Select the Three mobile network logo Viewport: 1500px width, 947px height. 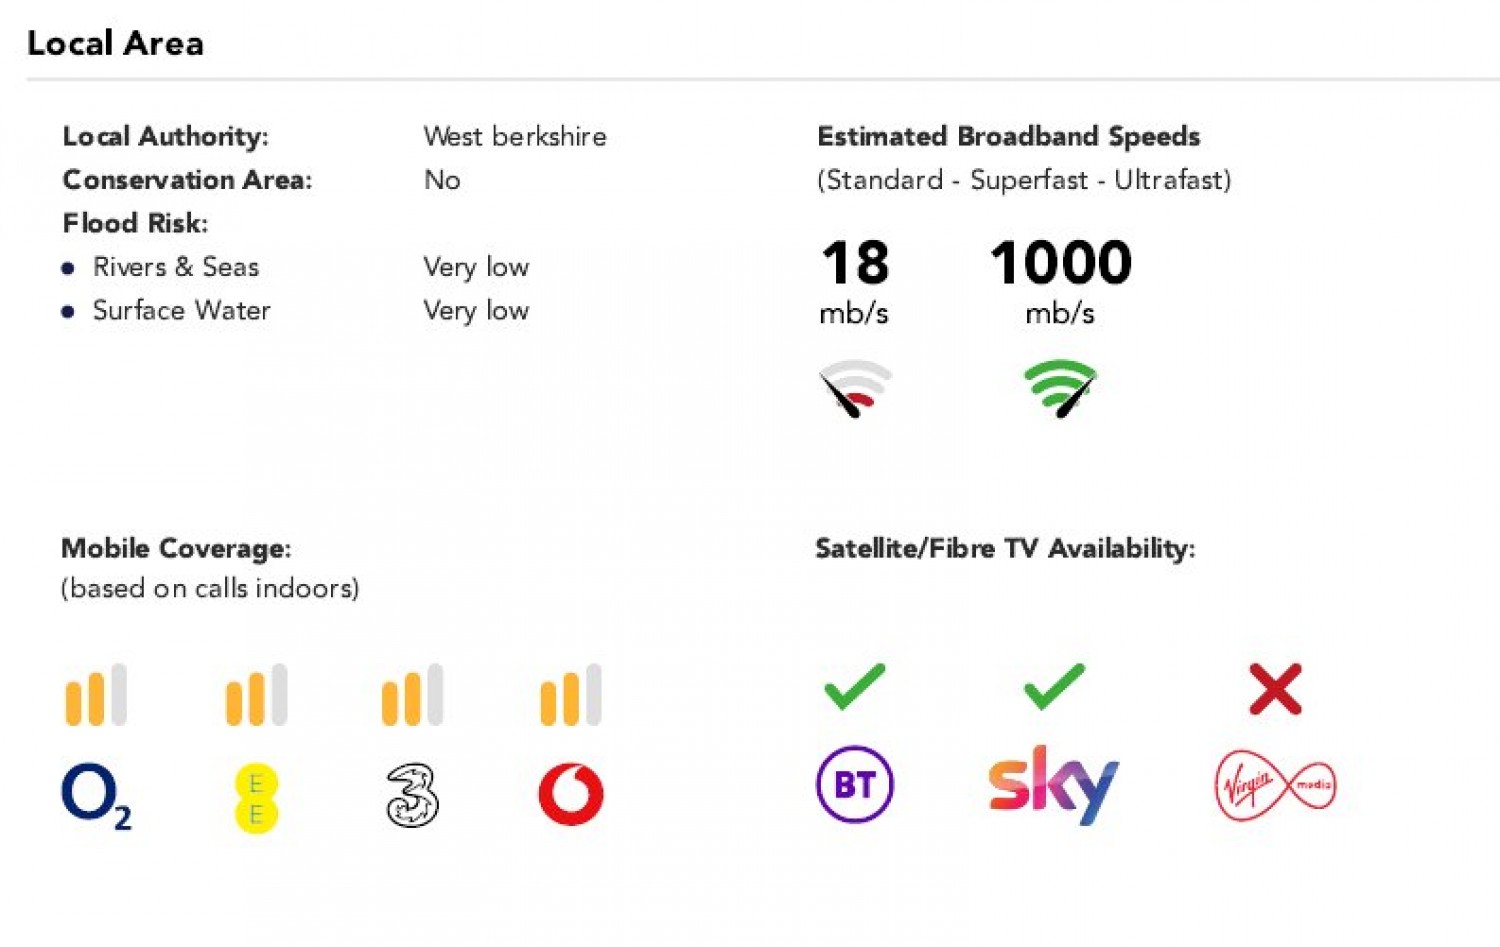pos(412,795)
